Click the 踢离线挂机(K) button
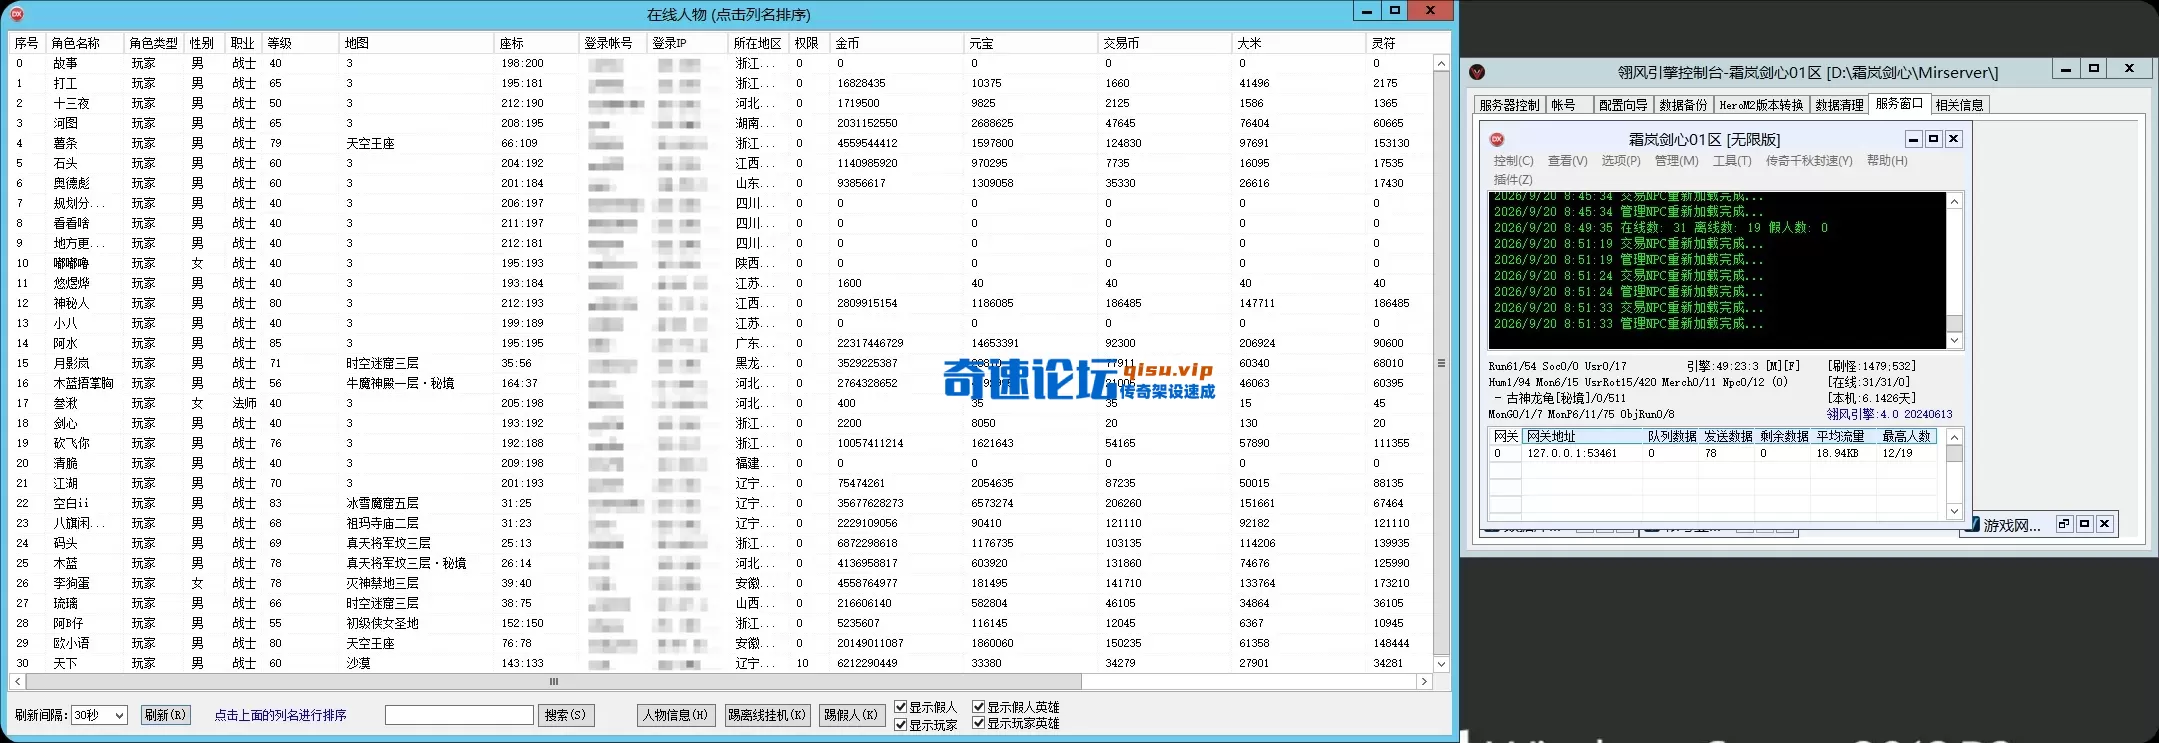This screenshot has height=743, width=2159. coord(767,715)
